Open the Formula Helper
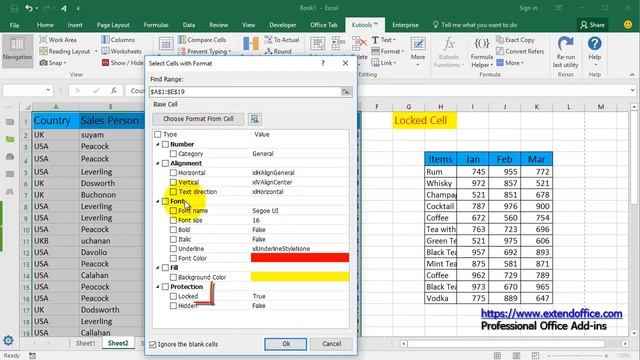This screenshot has height=360, width=640. pyautogui.click(x=482, y=52)
